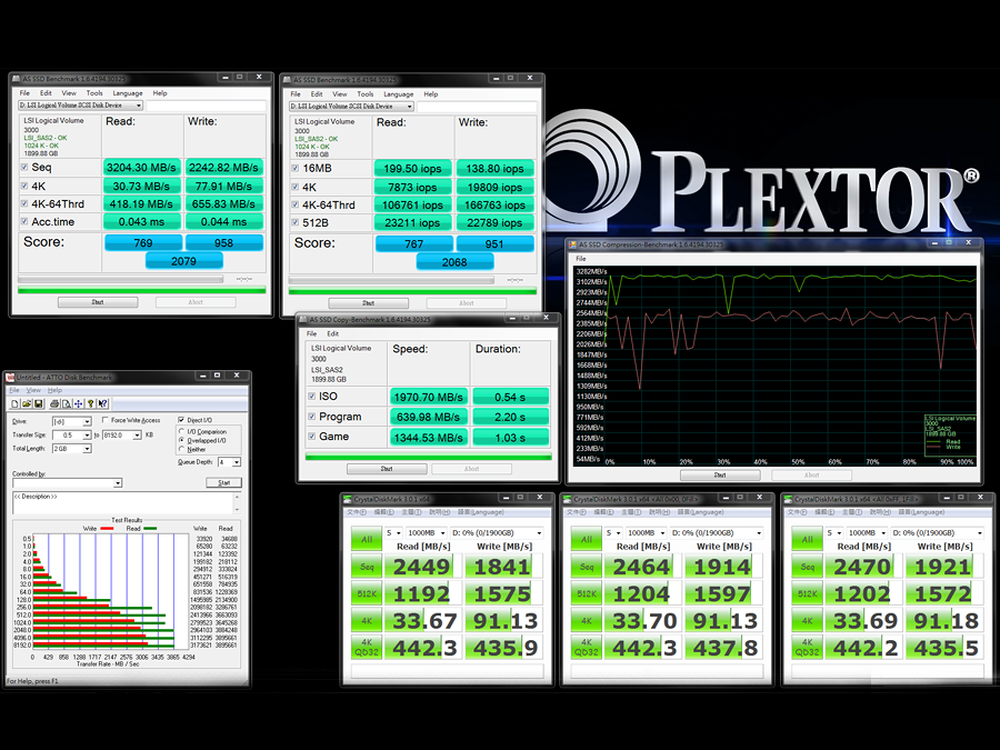The height and width of the screenshot is (750, 1000).
Task: Open Tools menu in AS SSD MB/s window
Action: click(x=94, y=93)
